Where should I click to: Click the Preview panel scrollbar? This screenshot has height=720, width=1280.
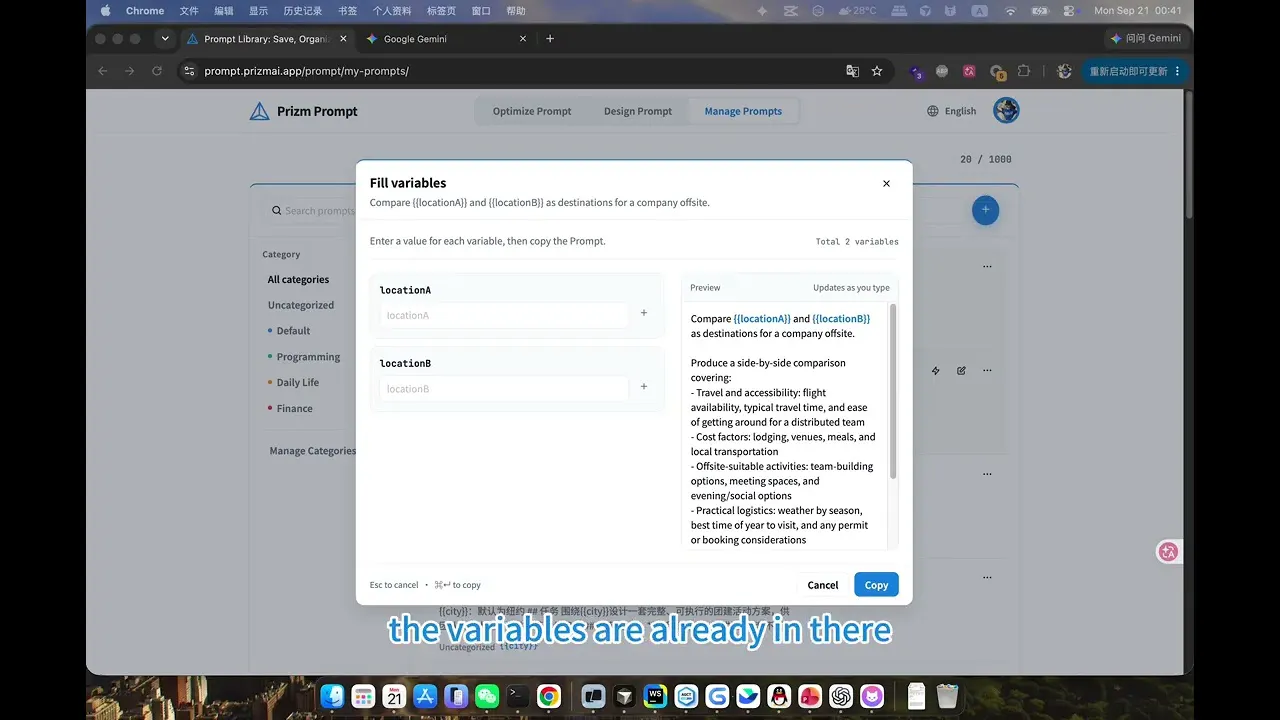click(893, 392)
